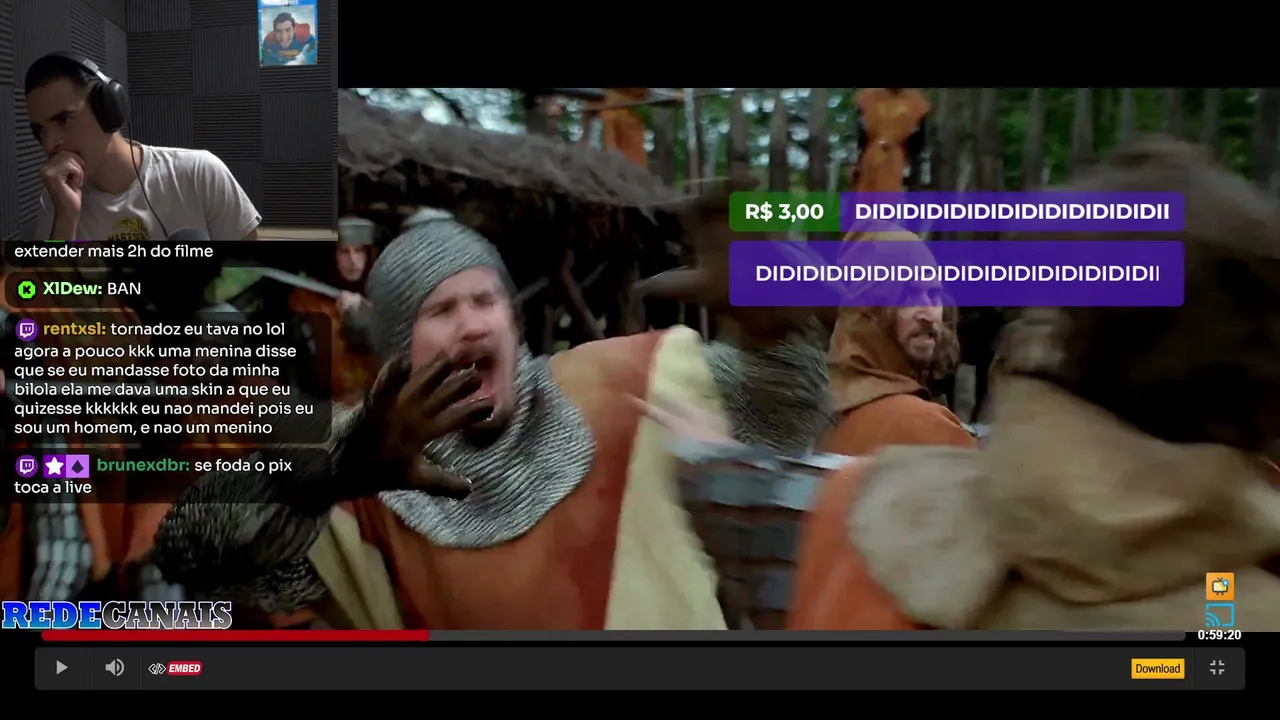Click the 0:59:20 timestamp text
Viewport: 1280px width, 720px height.
(1219, 635)
